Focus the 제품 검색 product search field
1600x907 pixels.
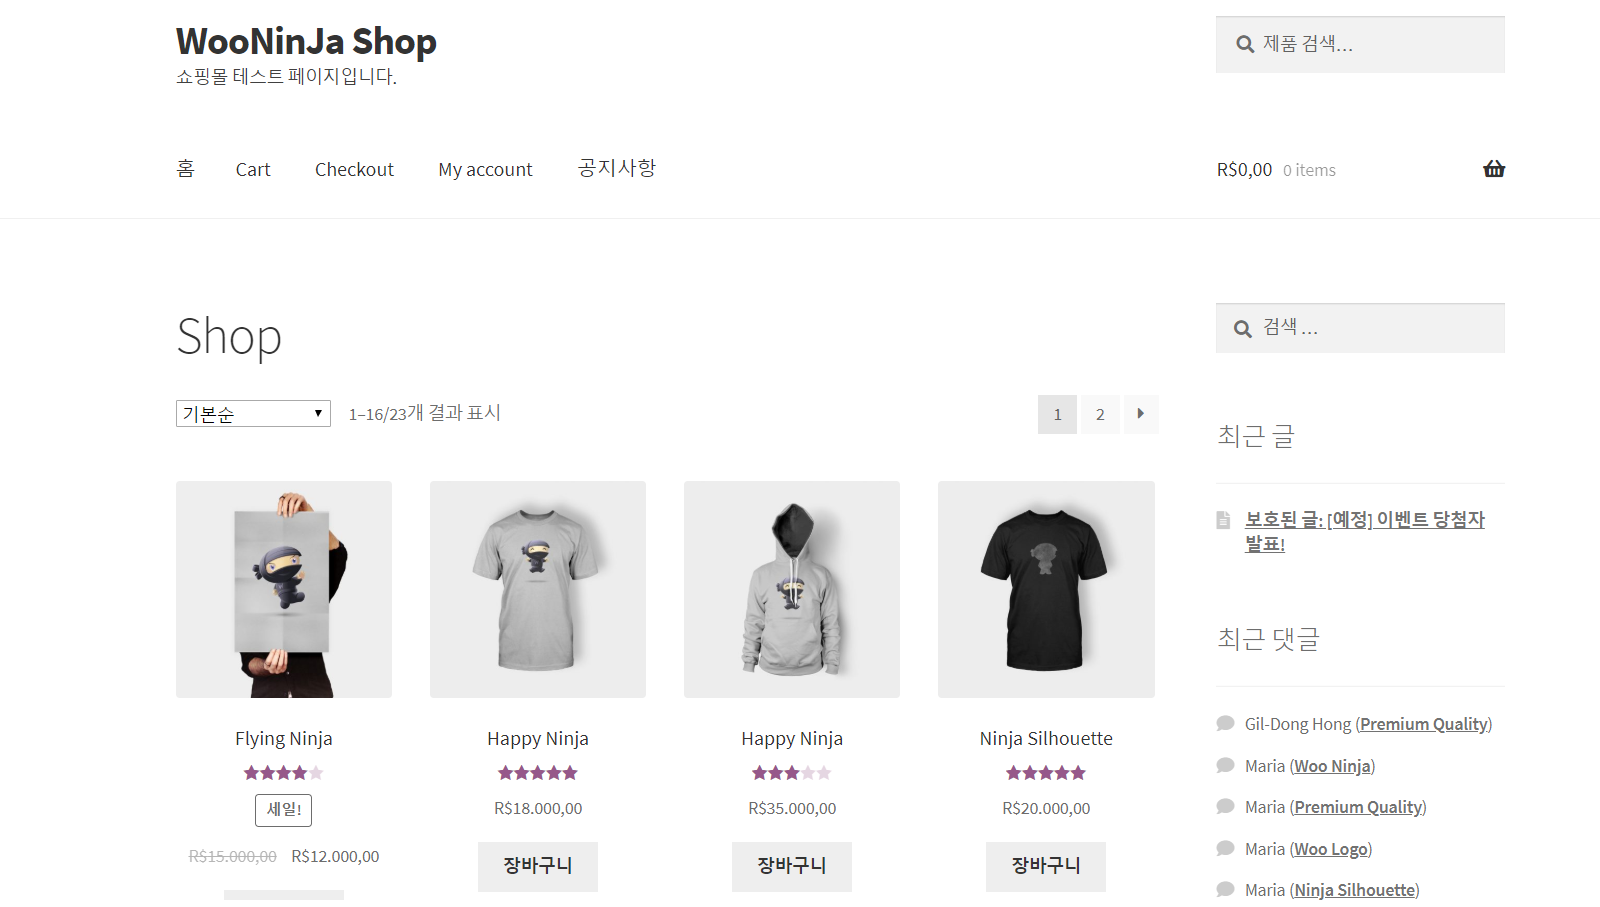click(1360, 44)
